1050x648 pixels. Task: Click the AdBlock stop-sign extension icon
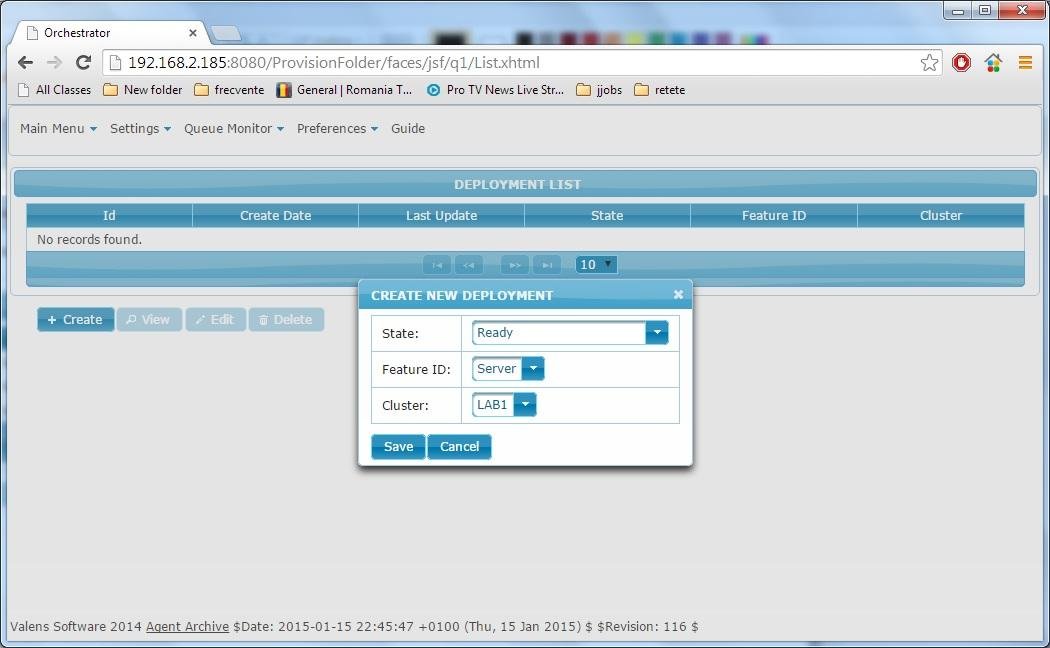click(x=961, y=62)
